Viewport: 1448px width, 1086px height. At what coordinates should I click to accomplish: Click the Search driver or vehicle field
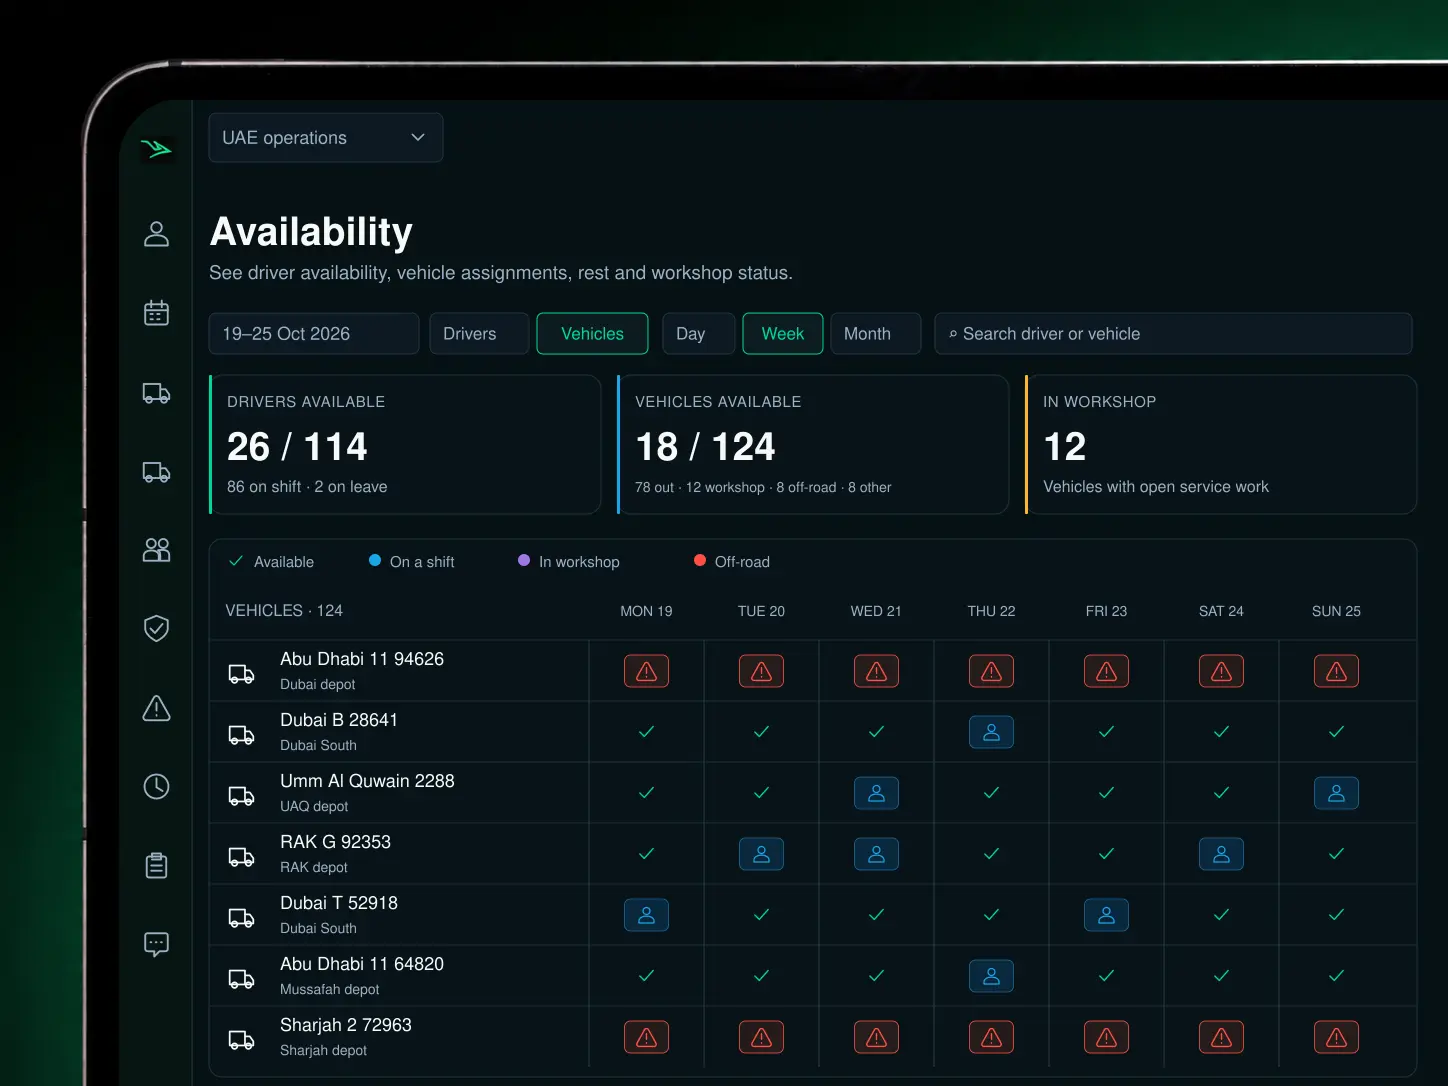click(1173, 334)
